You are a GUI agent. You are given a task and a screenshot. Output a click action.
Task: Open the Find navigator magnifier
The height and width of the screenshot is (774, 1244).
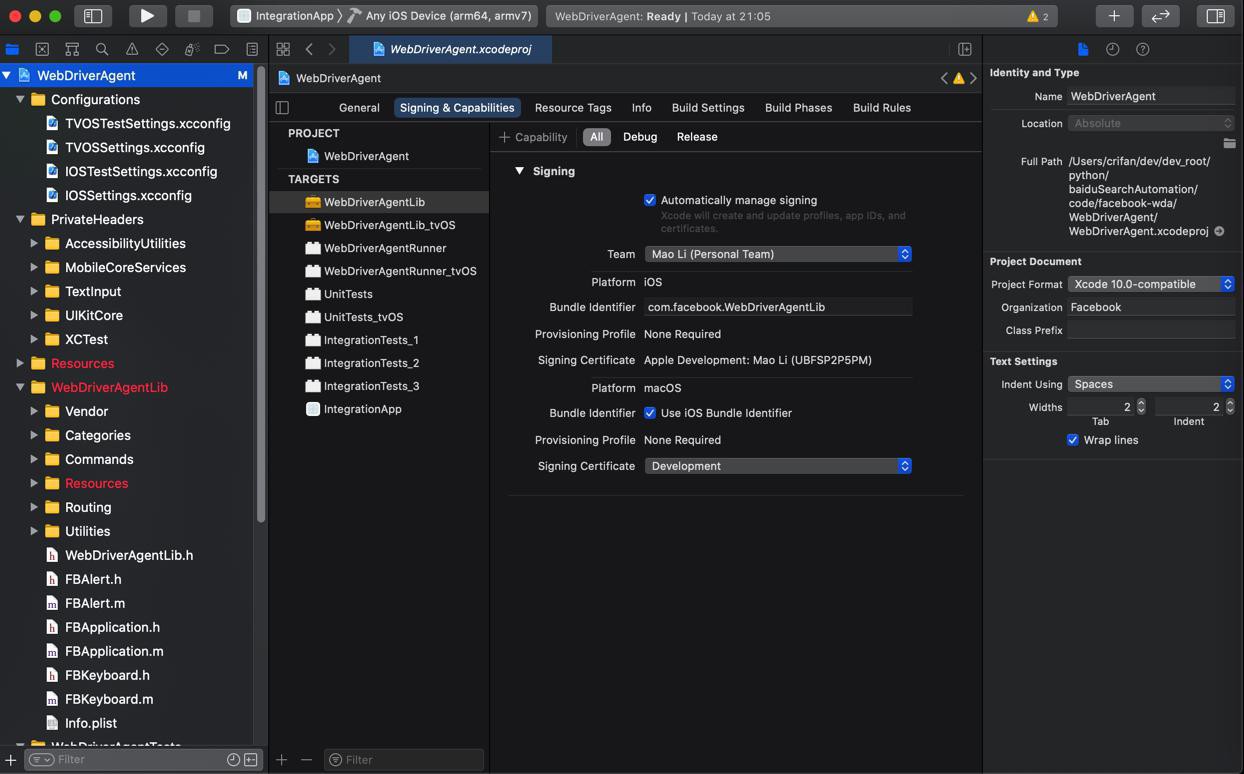click(102, 49)
